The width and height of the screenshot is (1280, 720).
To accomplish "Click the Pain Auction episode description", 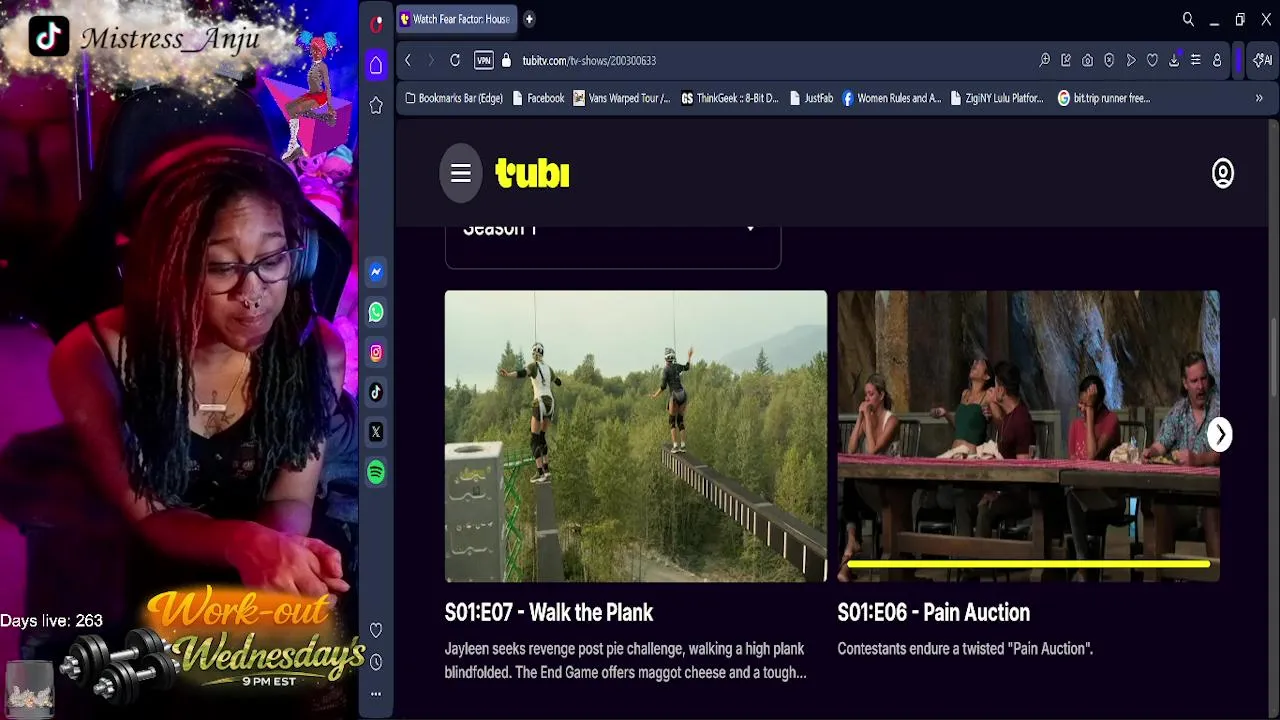I will (965, 649).
